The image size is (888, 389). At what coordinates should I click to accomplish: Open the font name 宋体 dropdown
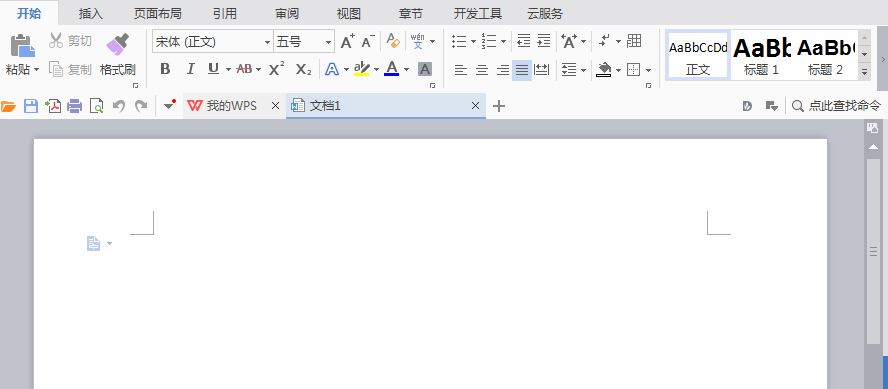pos(267,42)
